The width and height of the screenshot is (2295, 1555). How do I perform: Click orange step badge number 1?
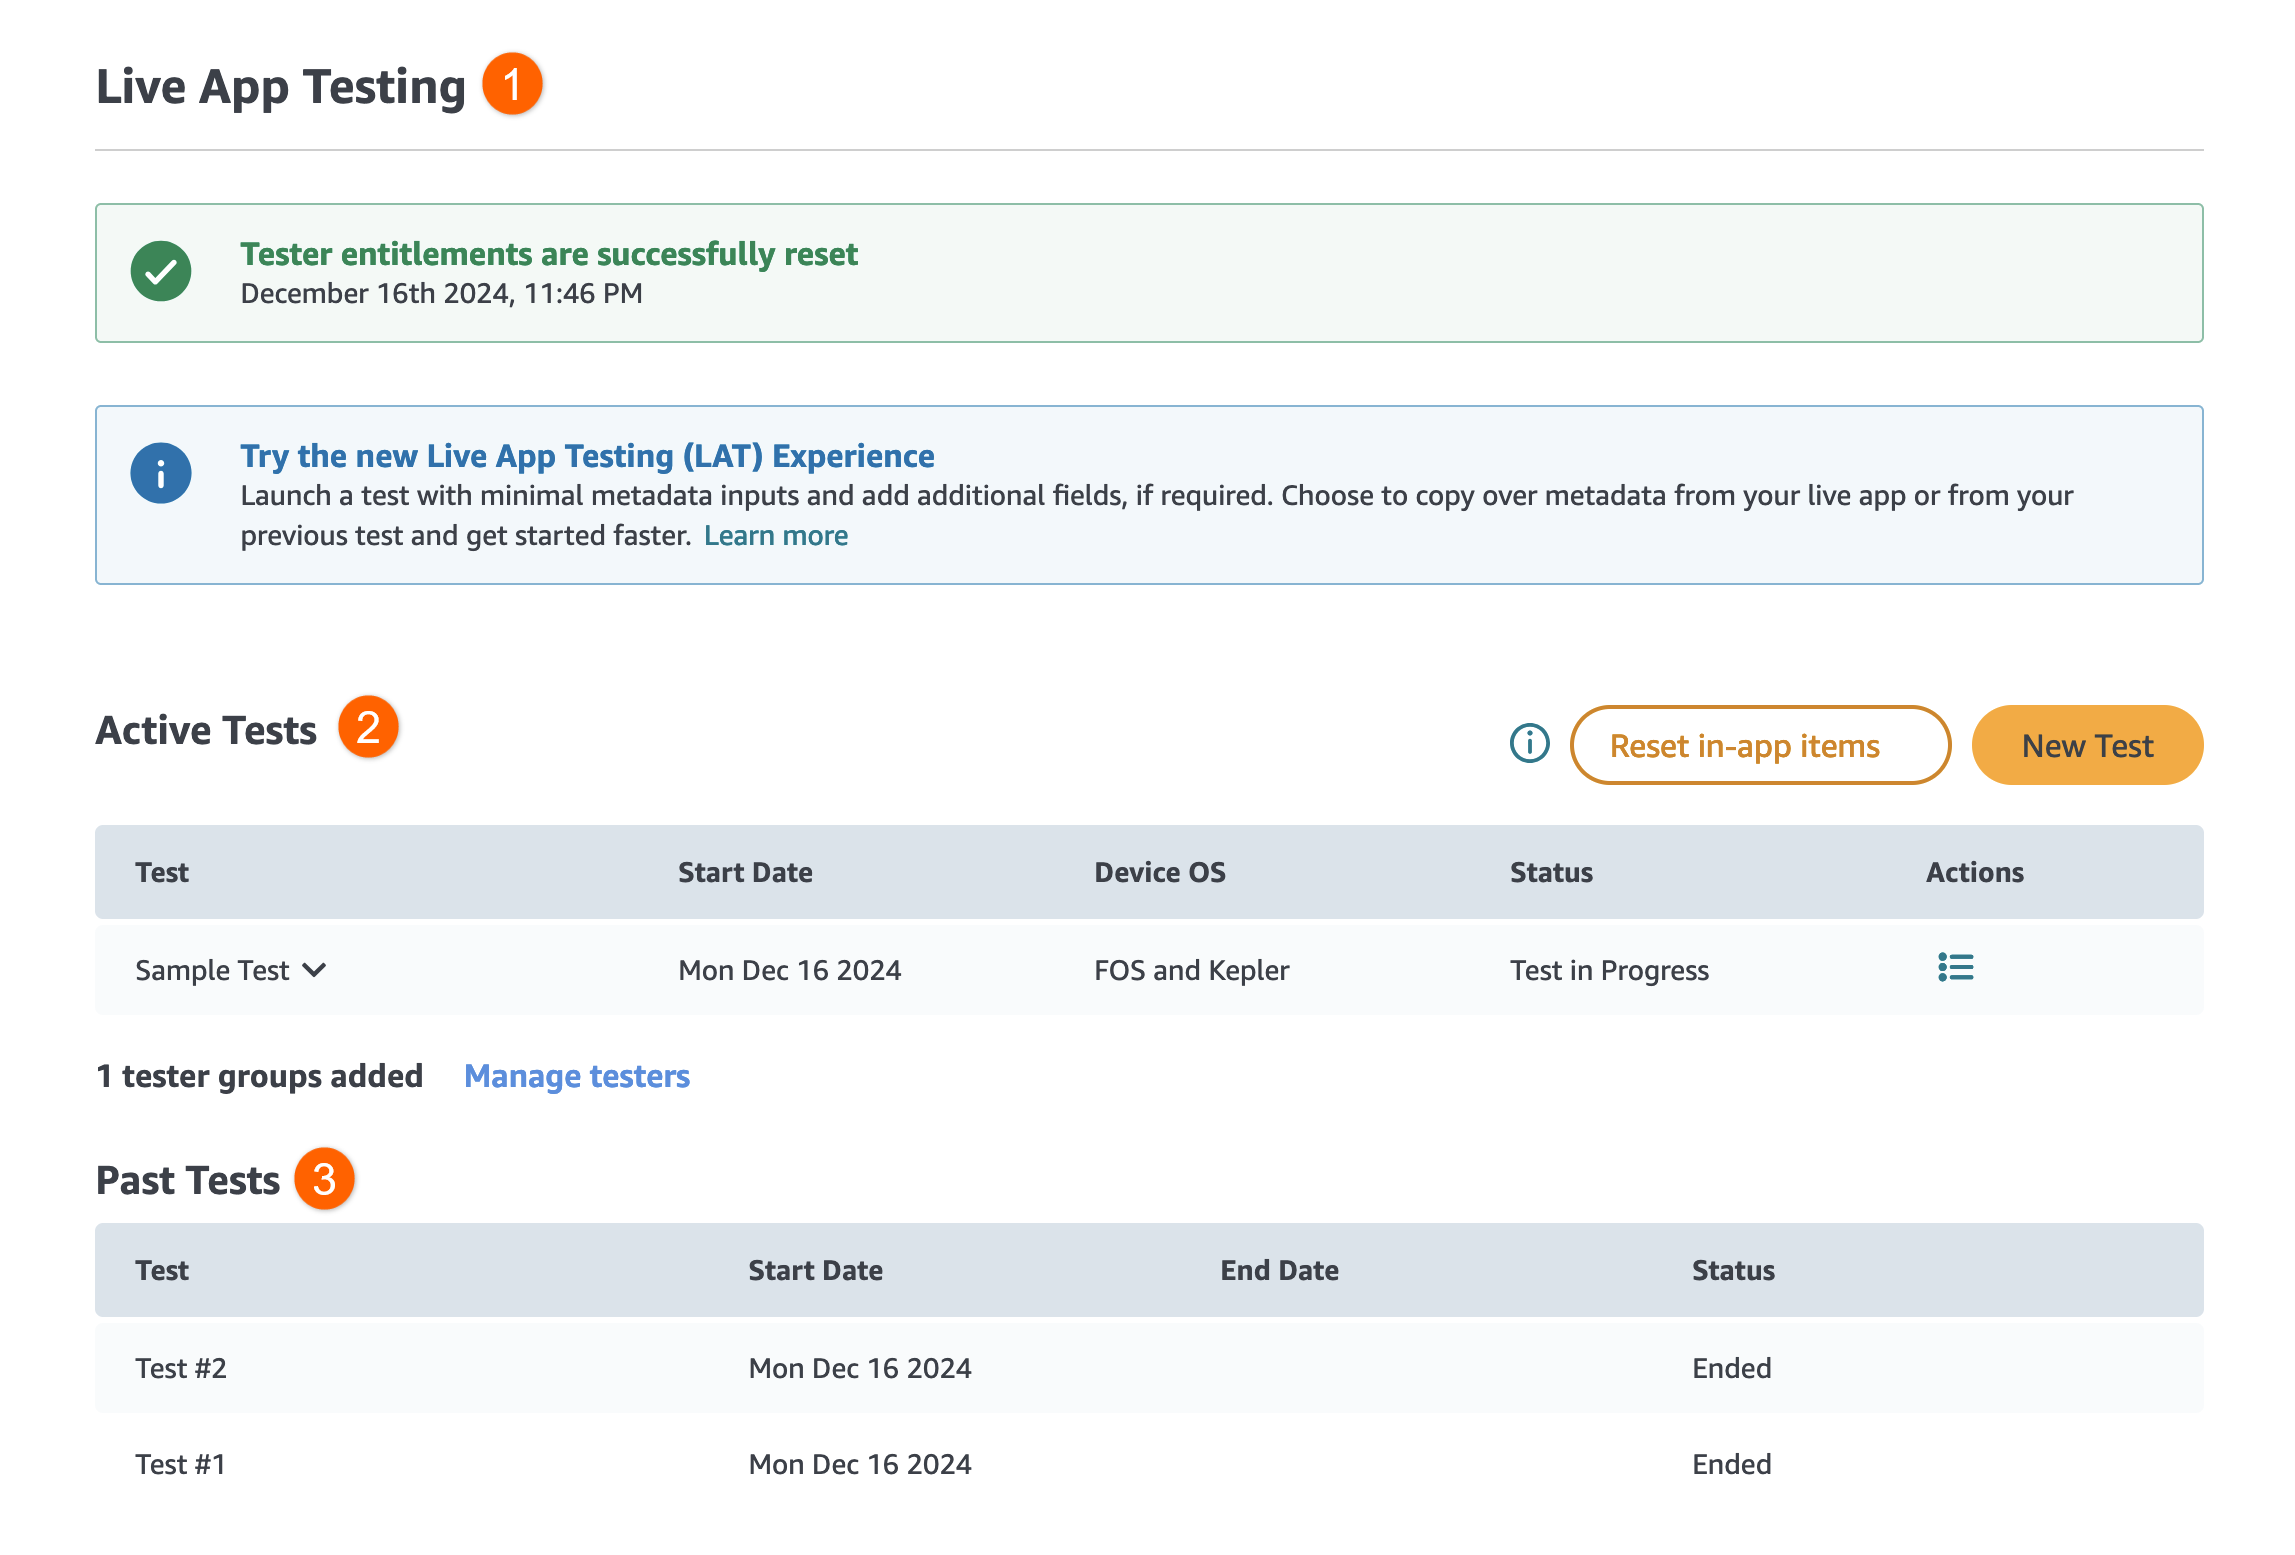point(512,84)
